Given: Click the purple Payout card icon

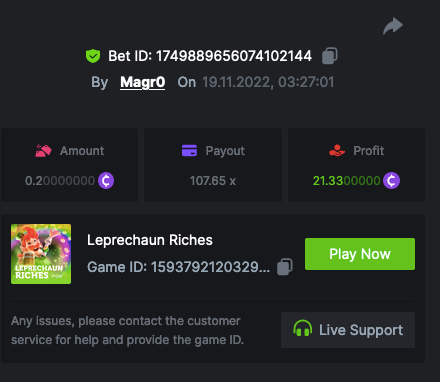Looking at the screenshot, I should click(189, 151).
